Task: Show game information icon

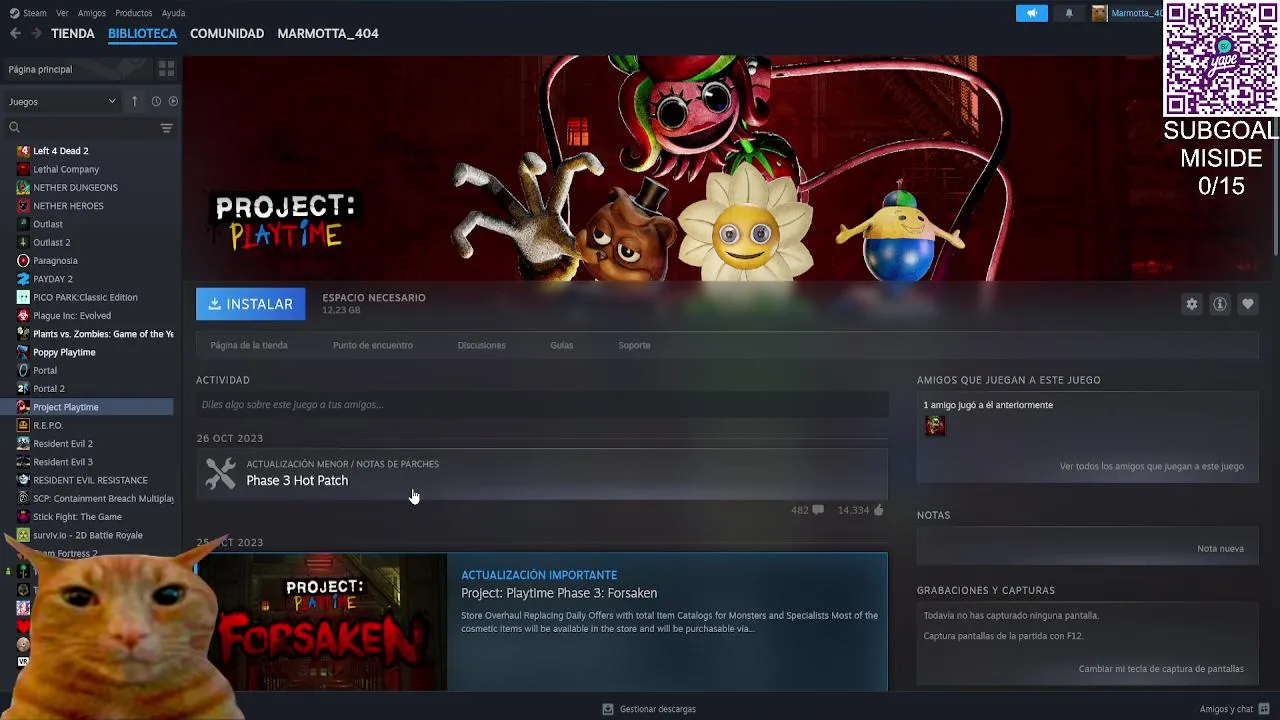Action: [1219, 304]
